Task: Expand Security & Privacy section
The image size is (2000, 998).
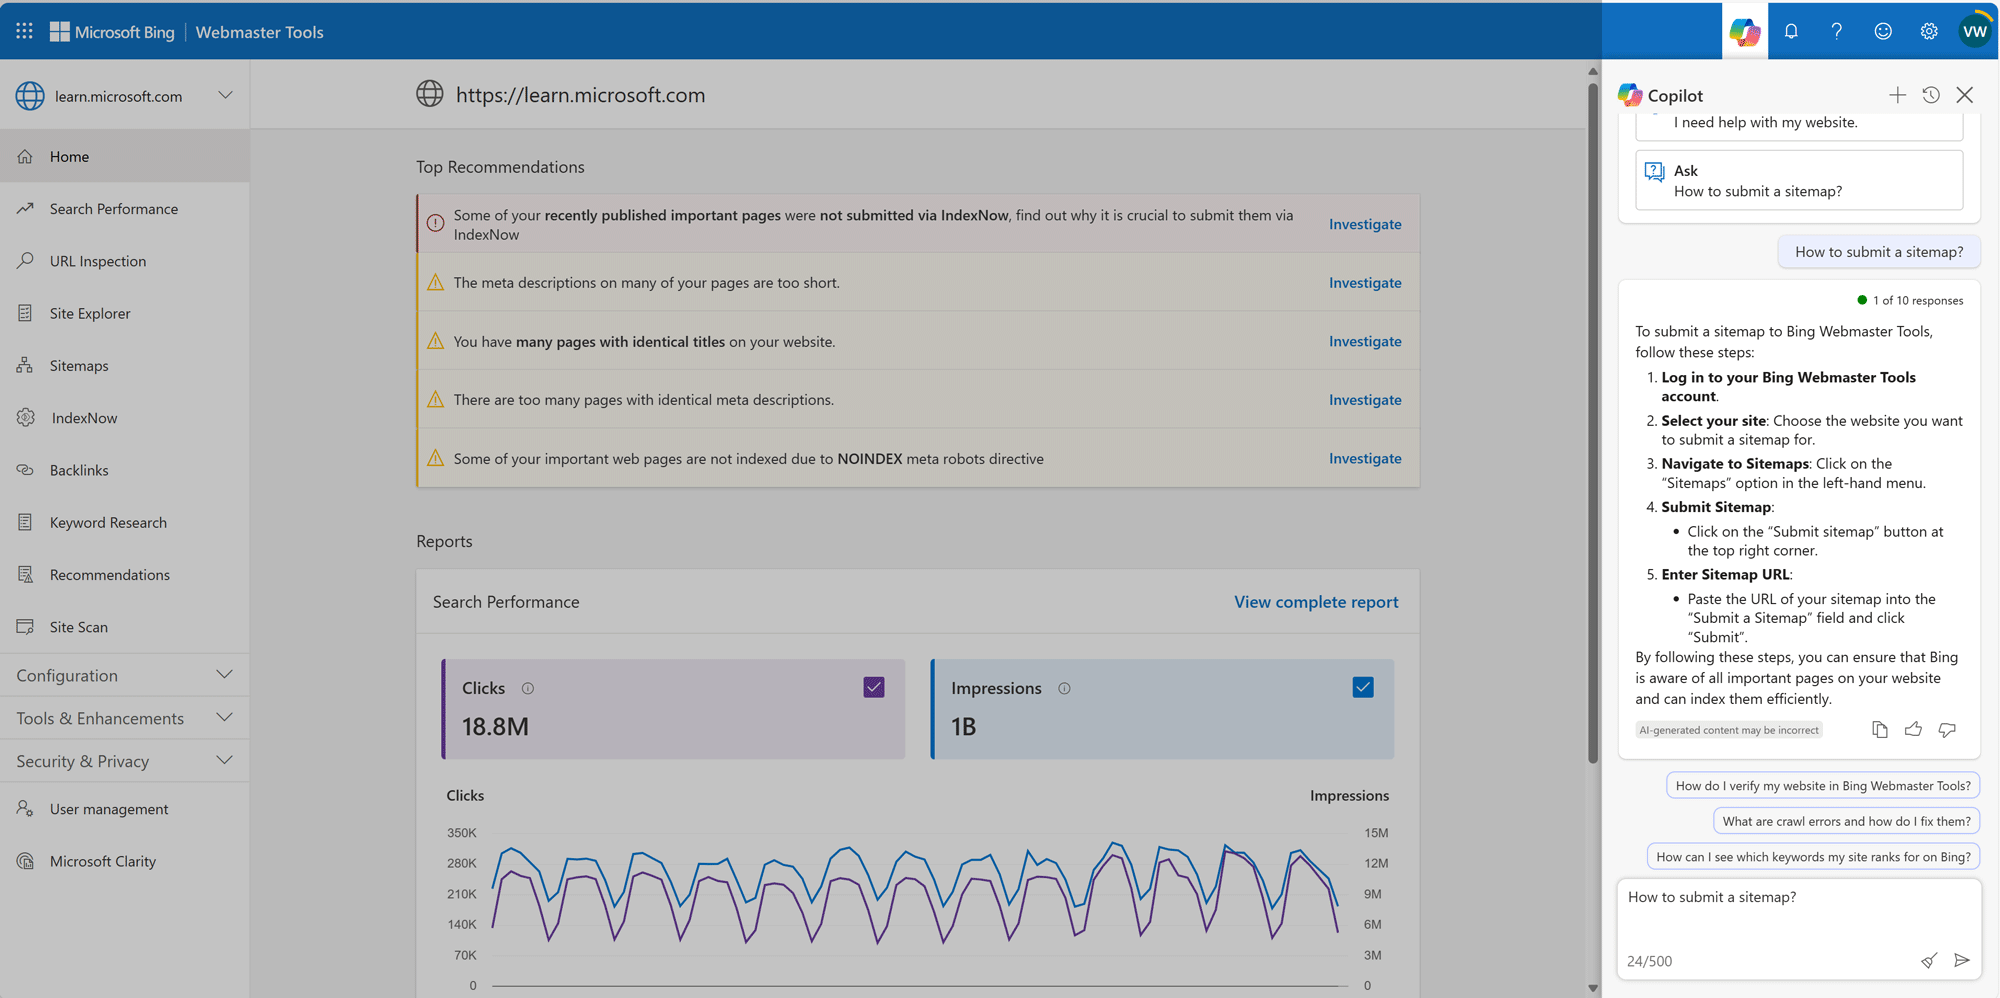Action: 124,761
